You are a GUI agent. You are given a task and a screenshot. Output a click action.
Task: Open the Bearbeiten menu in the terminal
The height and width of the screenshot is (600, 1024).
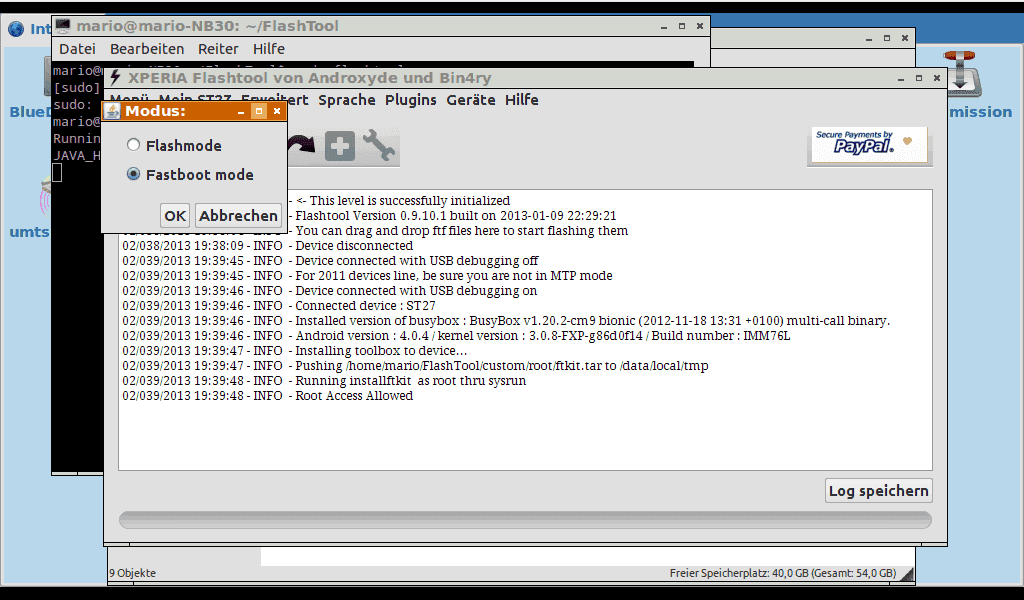[147, 49]
